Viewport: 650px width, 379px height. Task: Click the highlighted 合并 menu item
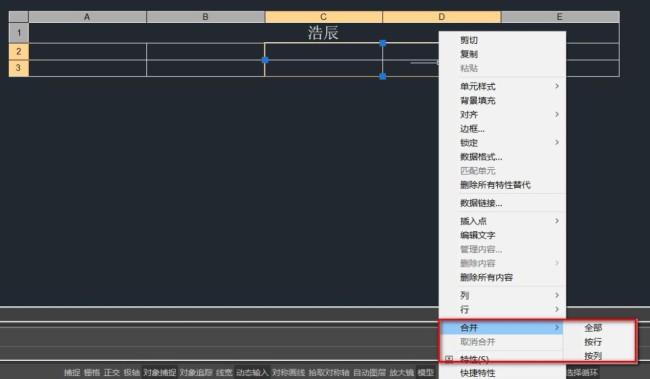coord(502,328)
